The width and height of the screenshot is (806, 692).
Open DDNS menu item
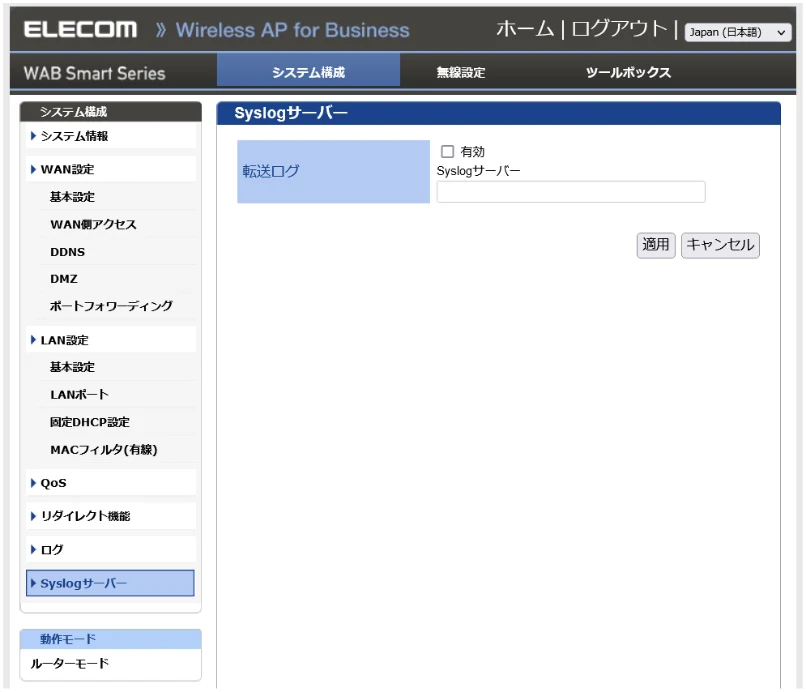click(x=67, y=252)
